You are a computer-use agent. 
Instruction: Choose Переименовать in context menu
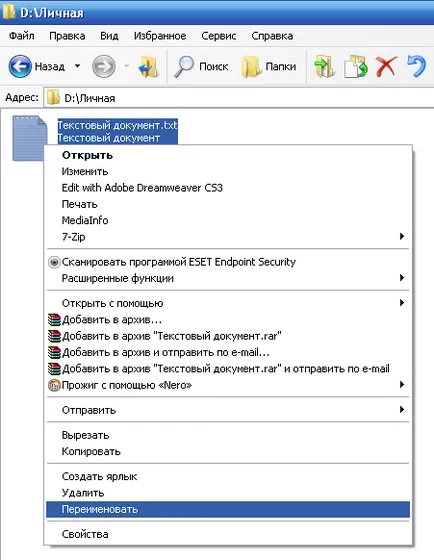pyautogui.click(x=228, y=509)
